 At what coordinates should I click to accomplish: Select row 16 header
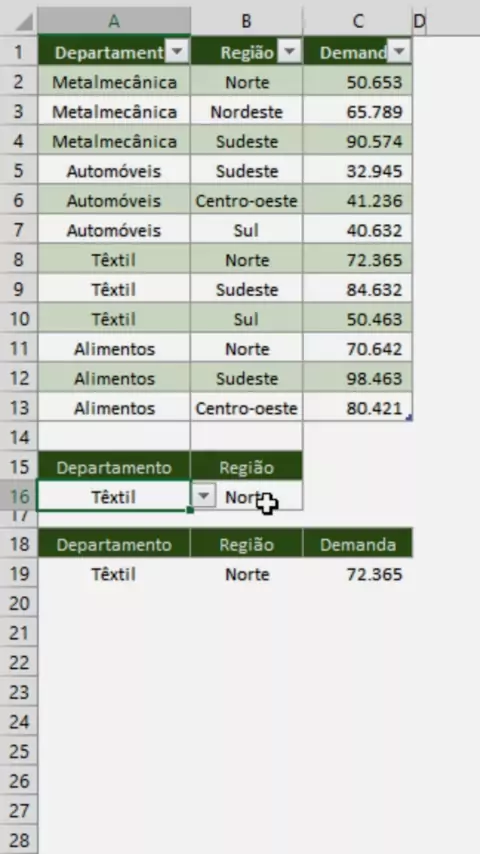[19, 497]
